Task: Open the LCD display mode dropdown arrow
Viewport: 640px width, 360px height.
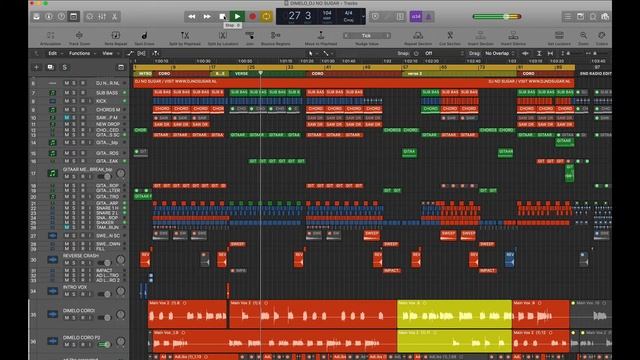Action: [x=363, y=17]
